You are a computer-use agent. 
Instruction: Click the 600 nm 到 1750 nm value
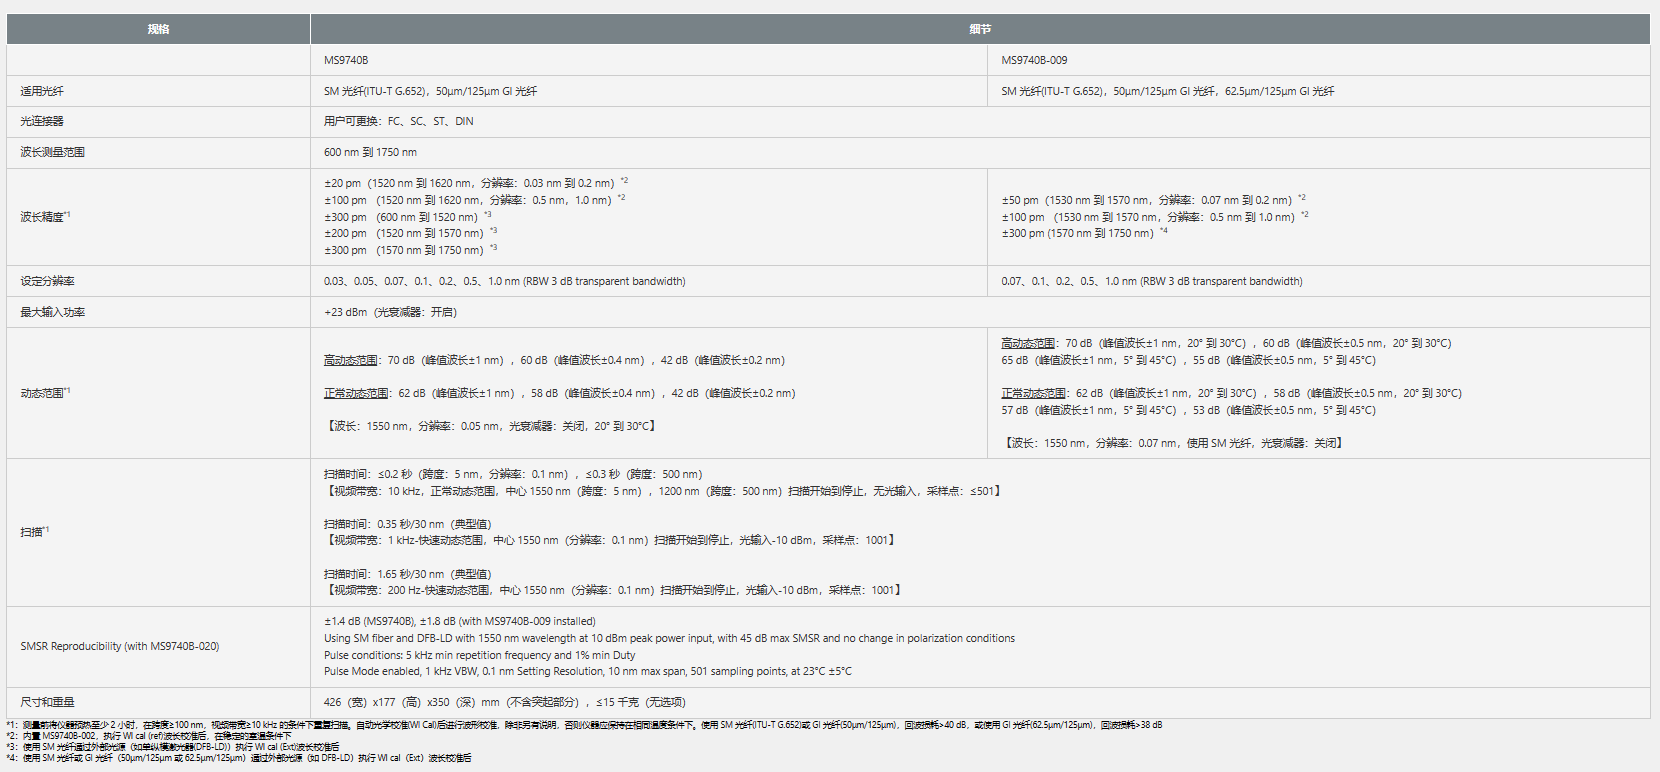coord(370,152)
